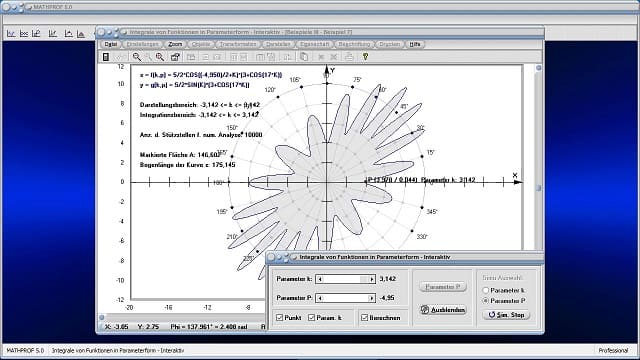Click the x = f(k,p) equation text
Image resolution: width=640 pixels, height=360 pixels.
[x=211, y=75]
